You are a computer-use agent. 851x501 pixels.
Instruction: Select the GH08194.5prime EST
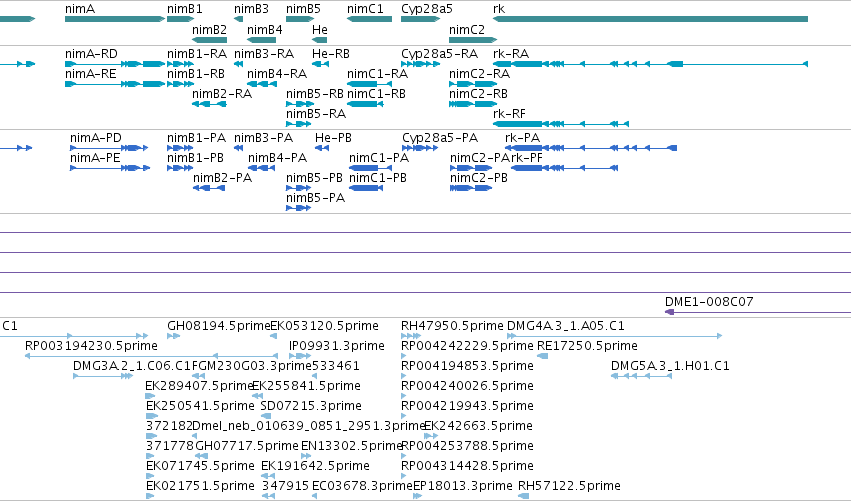174,336
